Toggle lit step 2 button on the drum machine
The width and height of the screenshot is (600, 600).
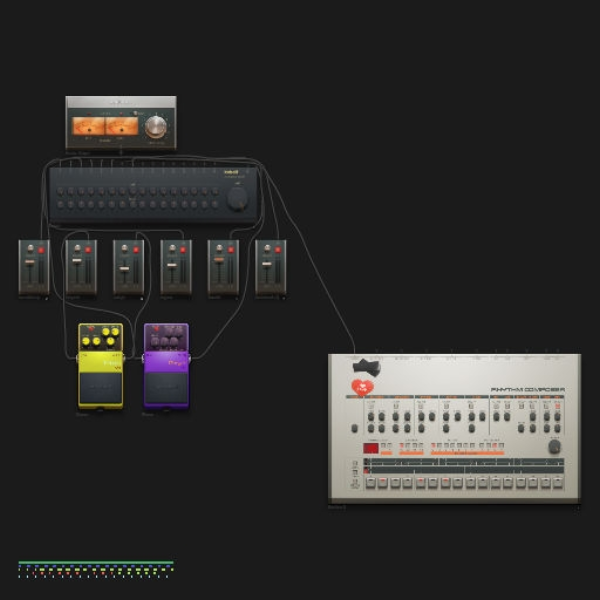(x=383, y=482)
